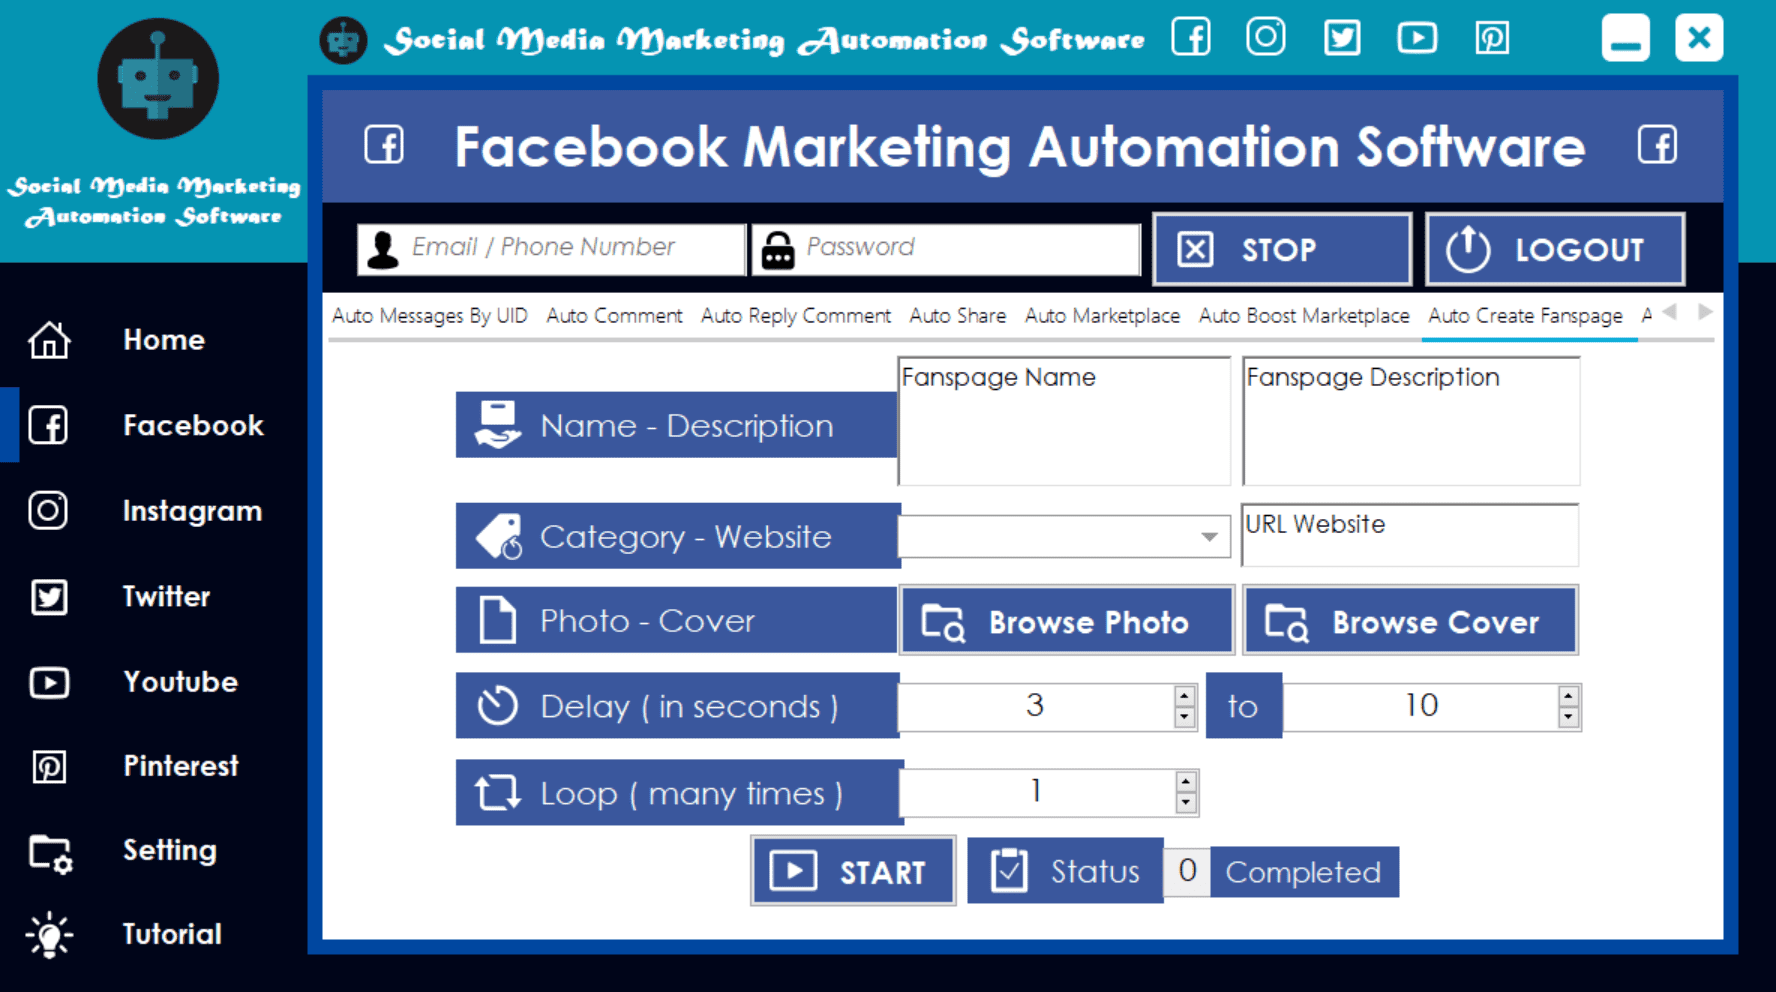1776x992 pixels.
Task: Click the Home house icon in the sidebar
Action: pos(49,340)
